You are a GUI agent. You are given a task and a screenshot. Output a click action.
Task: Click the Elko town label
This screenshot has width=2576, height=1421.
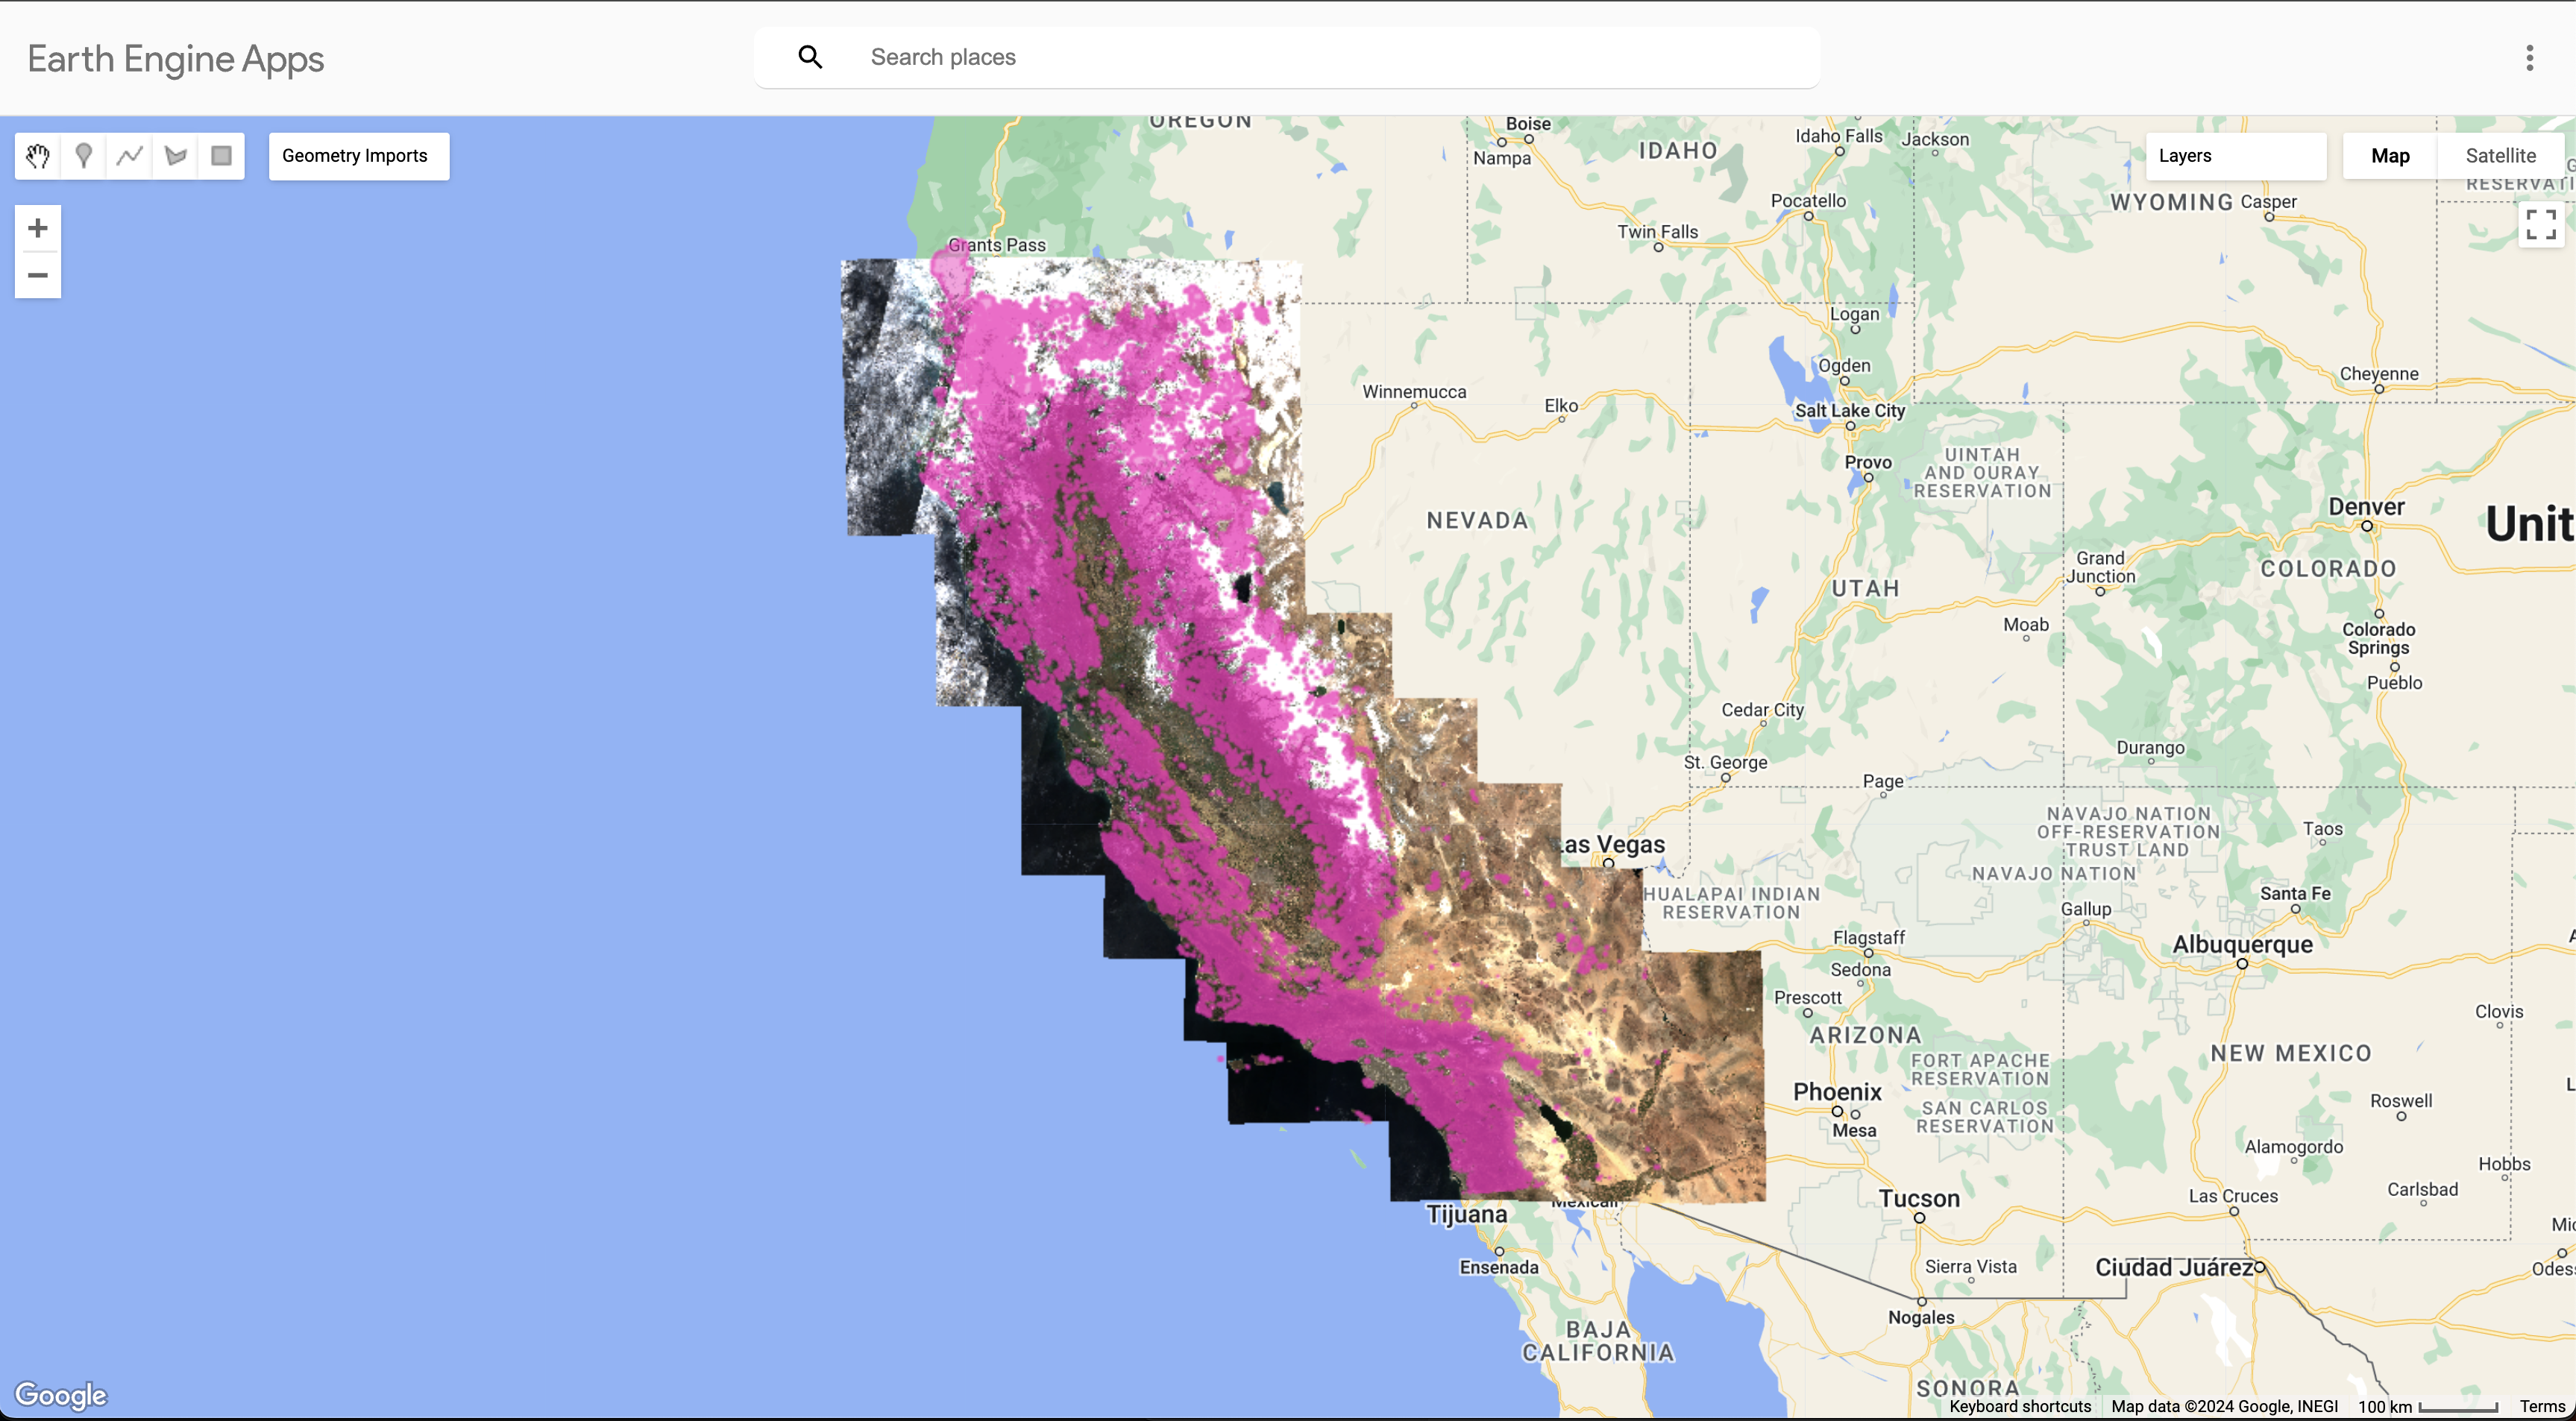pos(1561,405)
